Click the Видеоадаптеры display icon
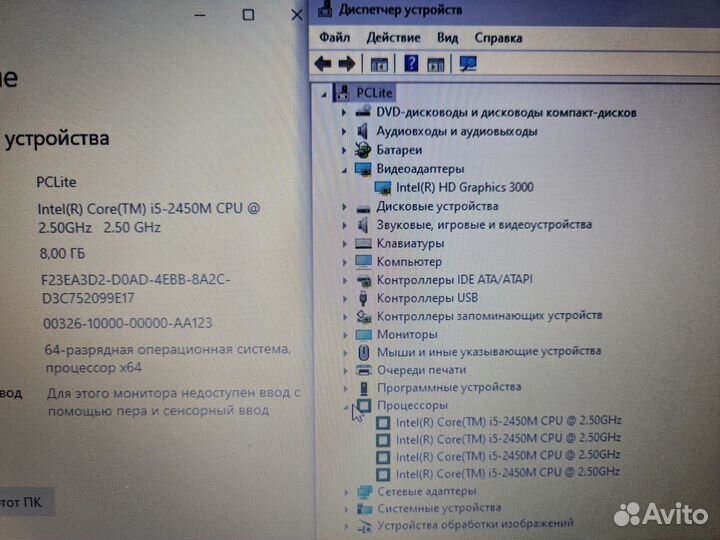Screen dimensions: 720x540 click(363, 169)
